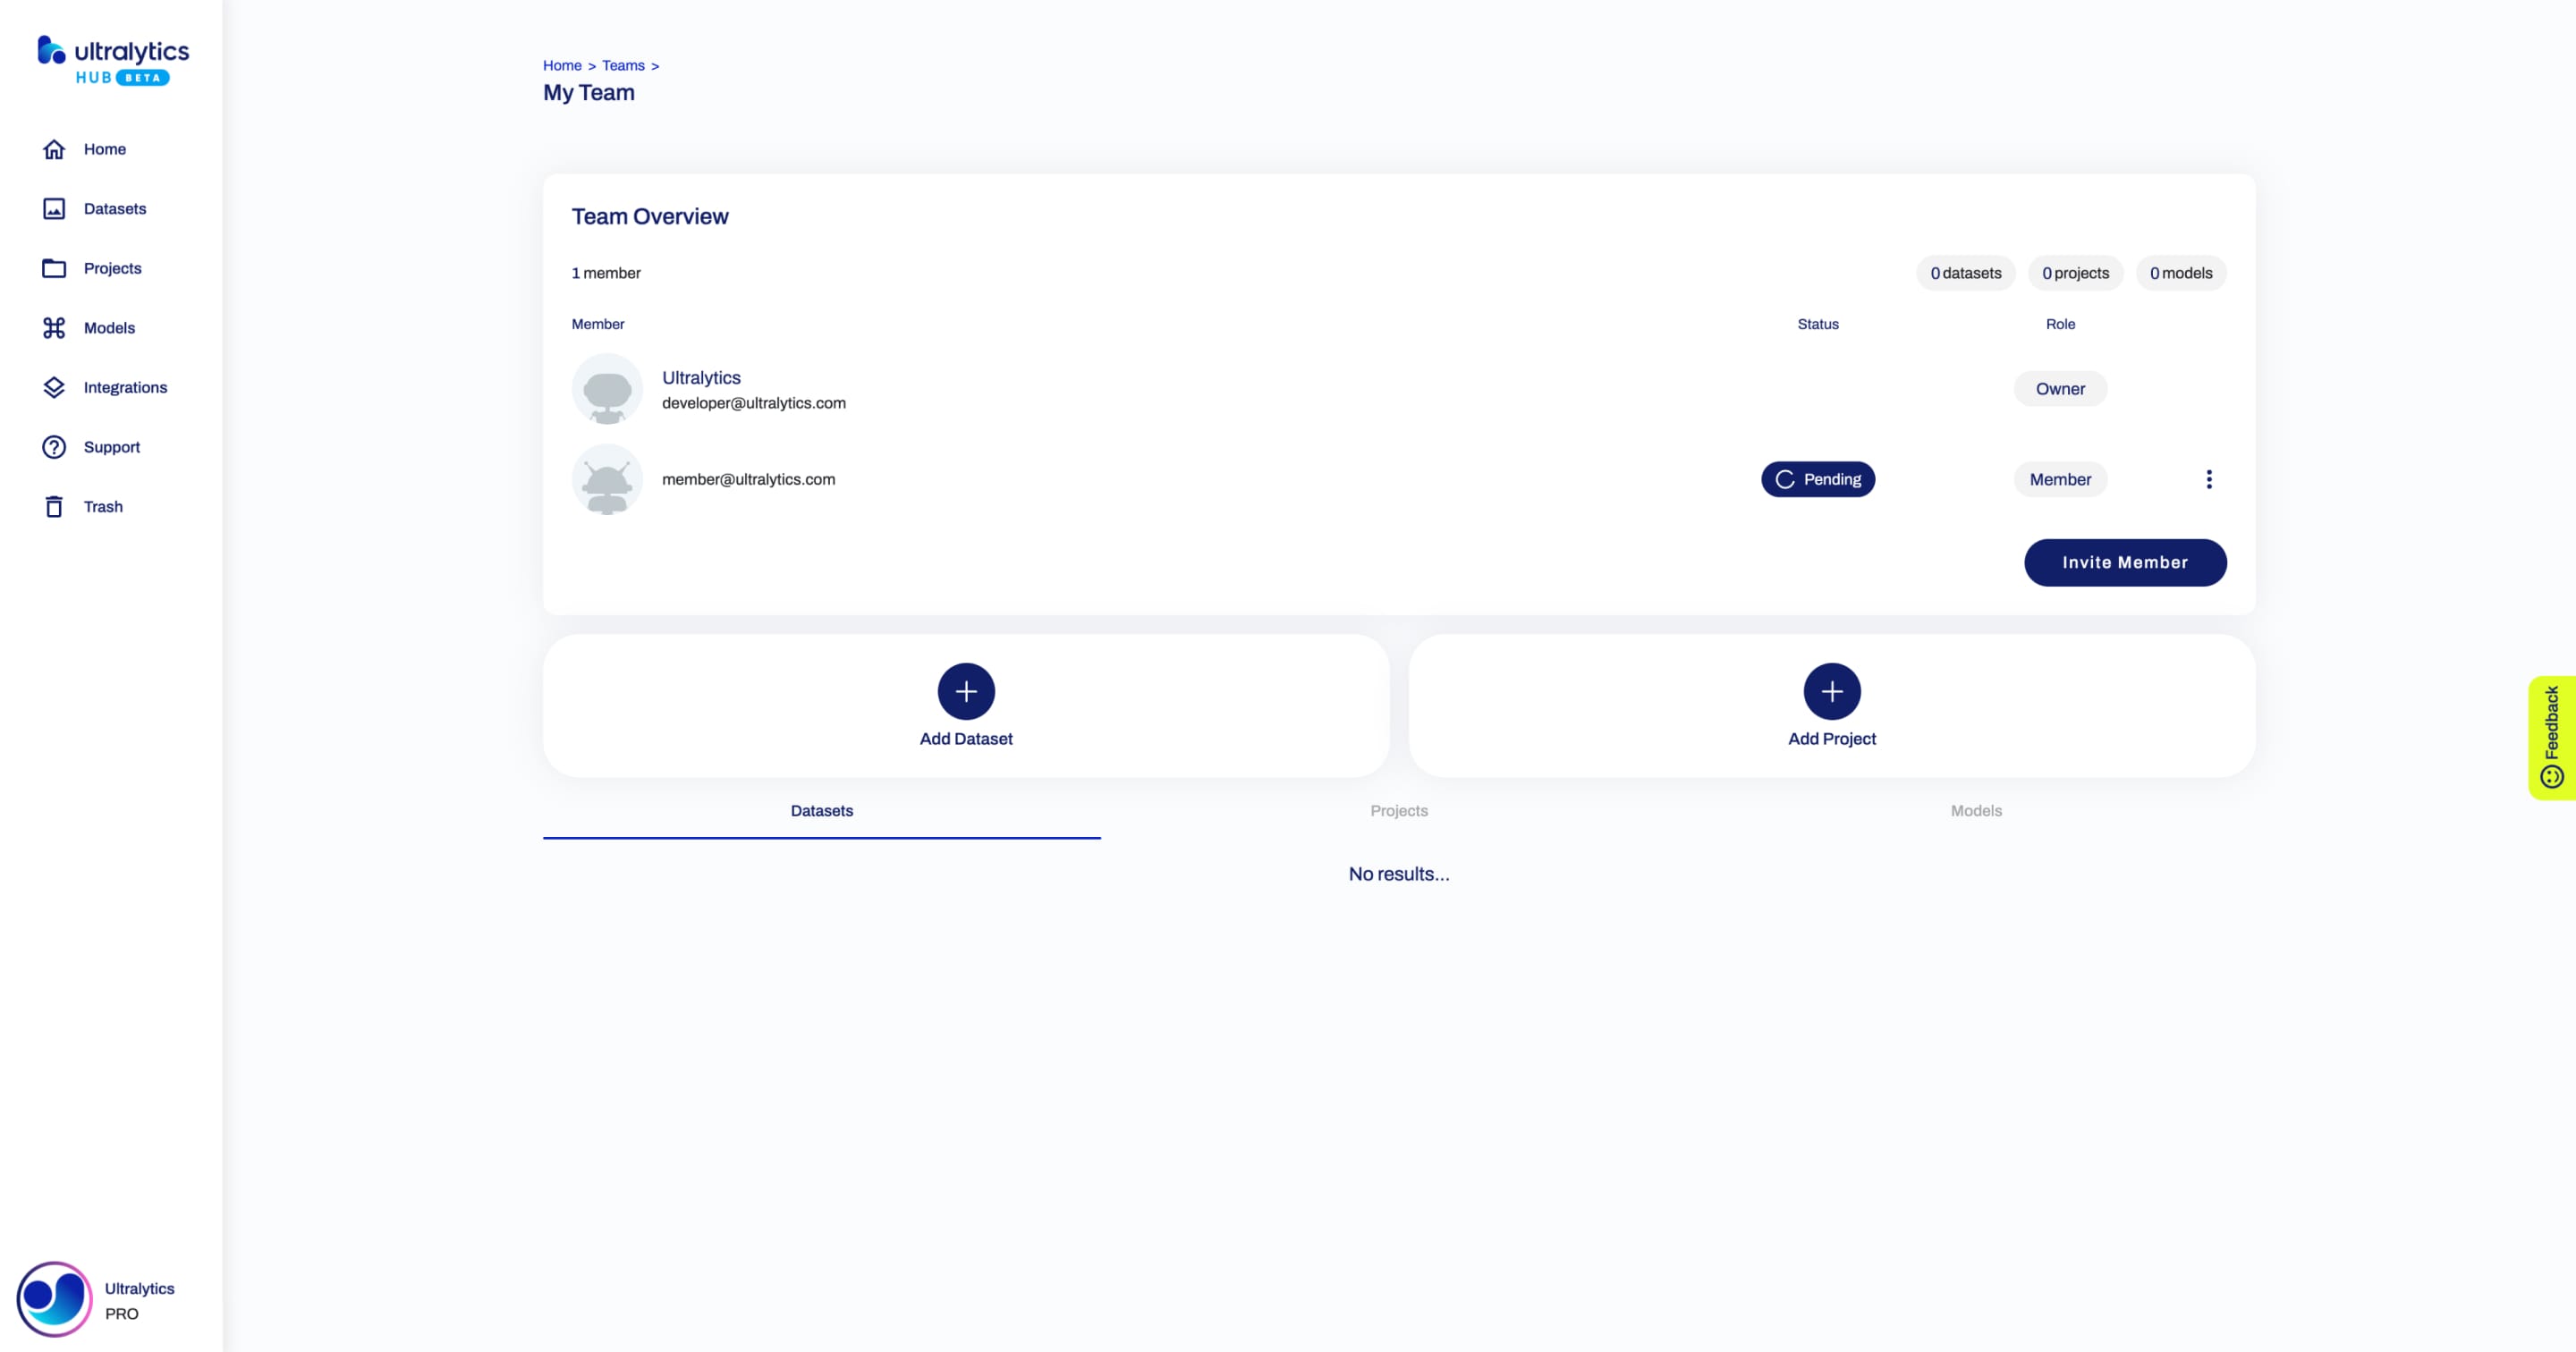Click the Models icon in sidebar
The image size is (2576, 1352).
pyautogui.click(x=55, y=327)
